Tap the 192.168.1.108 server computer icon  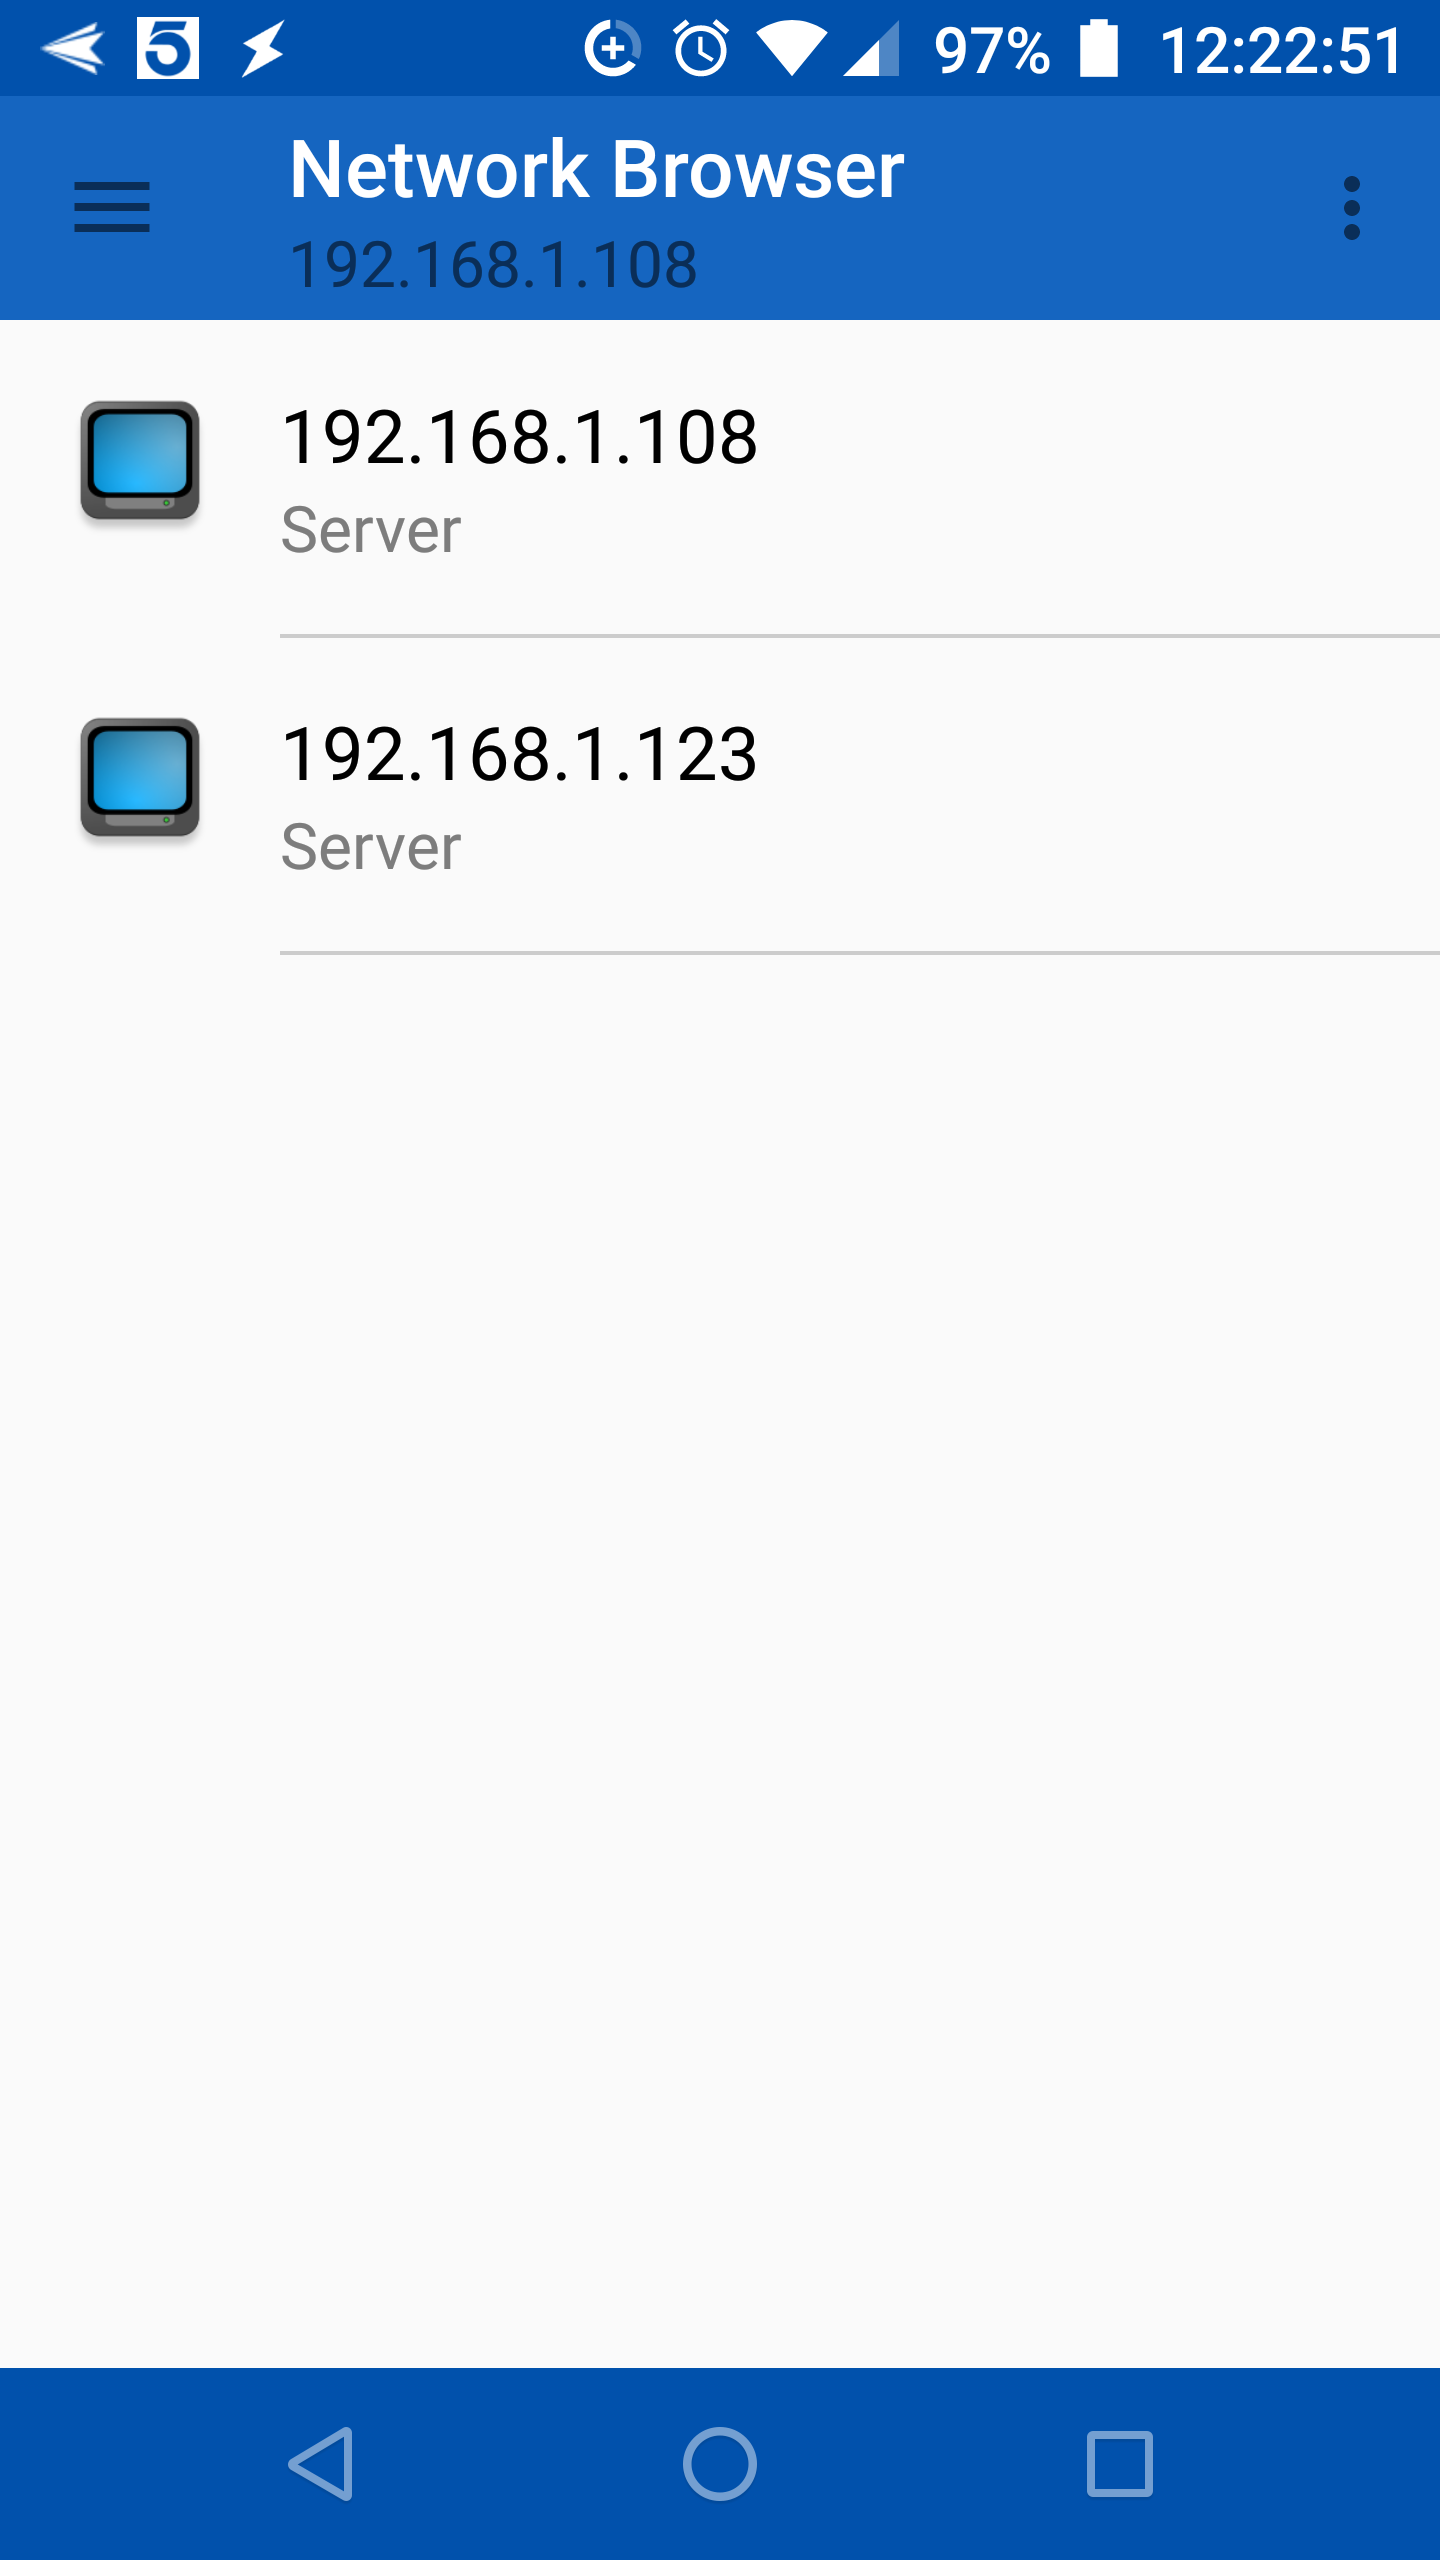coord(140,460)
